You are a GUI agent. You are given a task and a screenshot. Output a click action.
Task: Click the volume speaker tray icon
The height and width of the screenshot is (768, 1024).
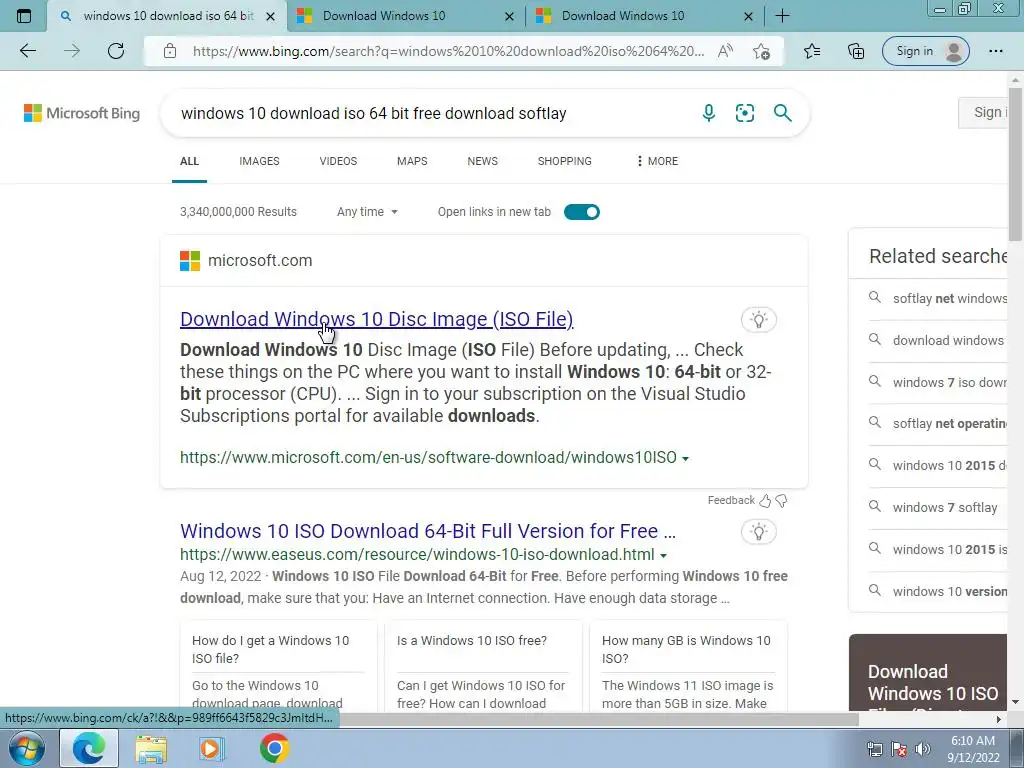pos(923,749)
